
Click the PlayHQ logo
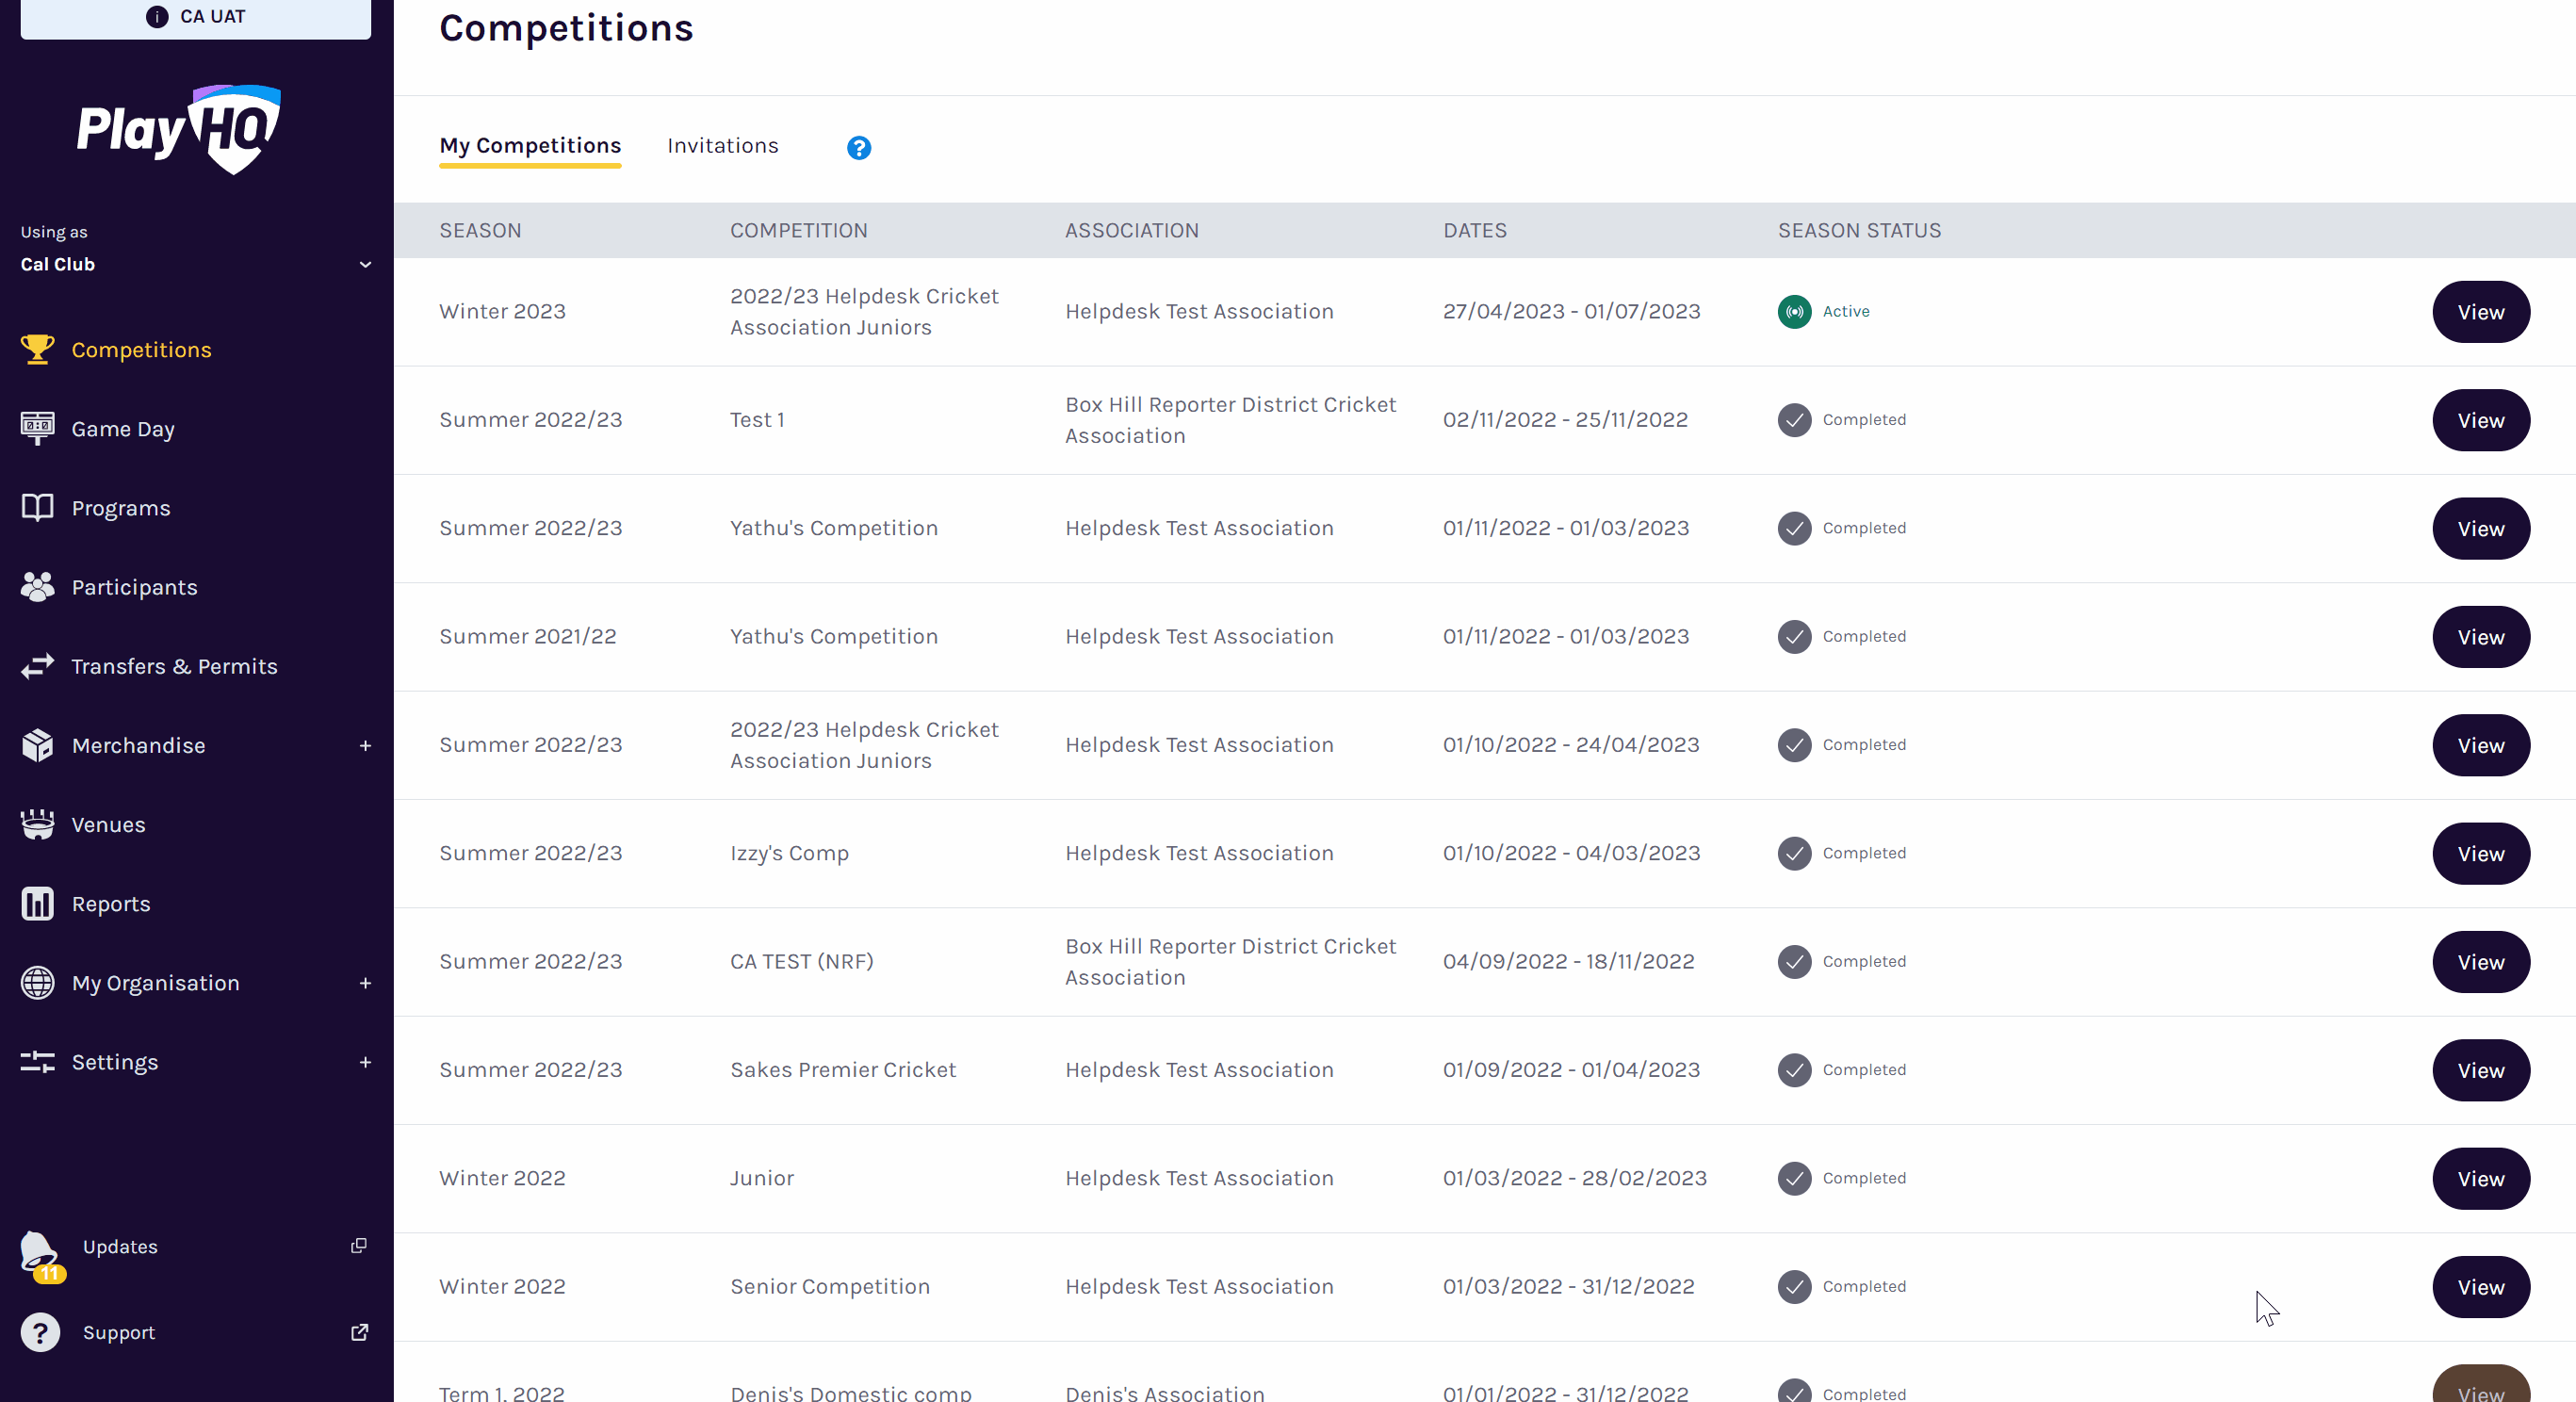(180, 130)
